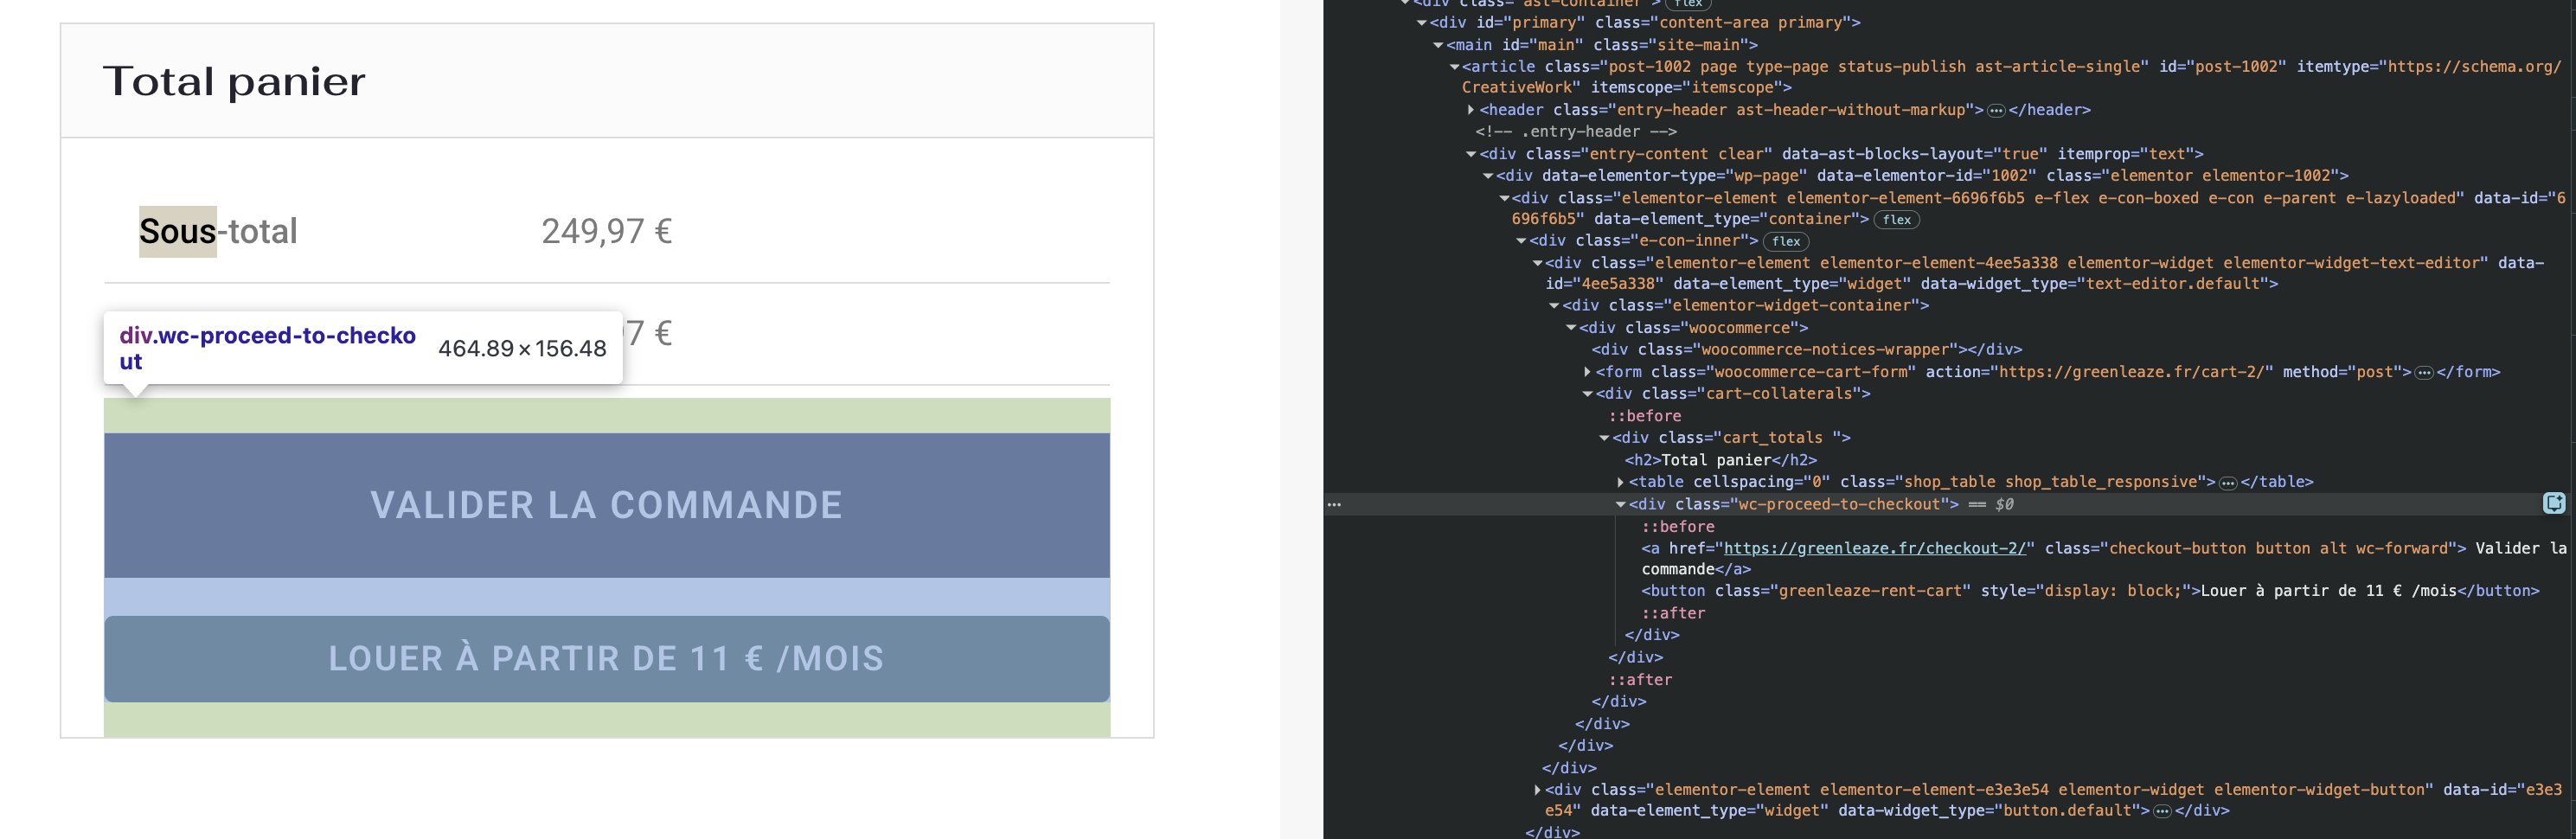Click Louer à partir de 11 € /mois button

(x=606, y=659)
